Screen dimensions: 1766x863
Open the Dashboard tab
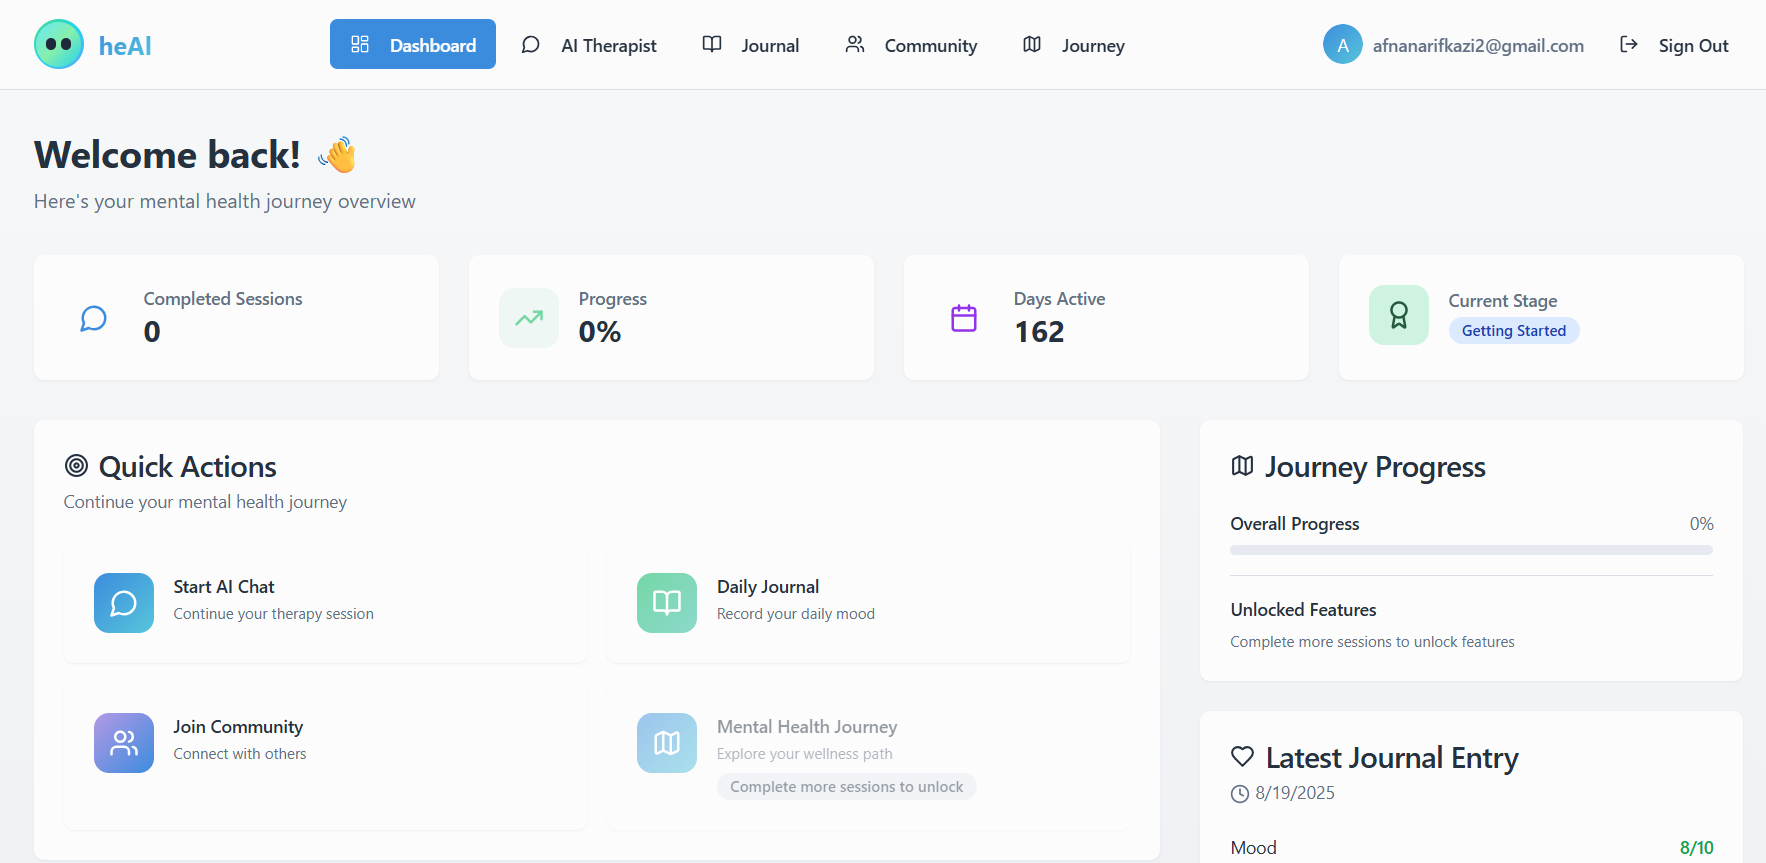(413, 44)
